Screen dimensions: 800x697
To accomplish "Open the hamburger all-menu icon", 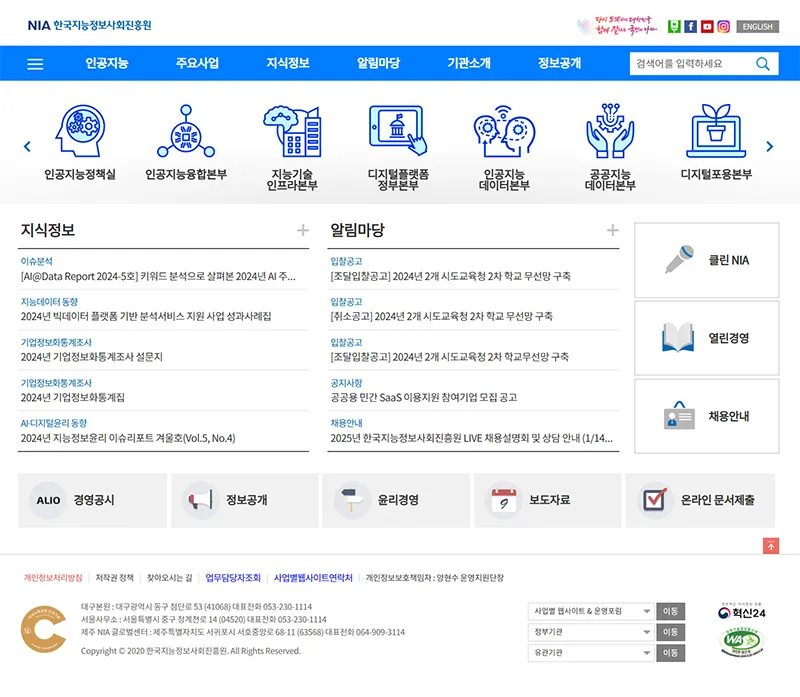I will [x=35, y=64].
